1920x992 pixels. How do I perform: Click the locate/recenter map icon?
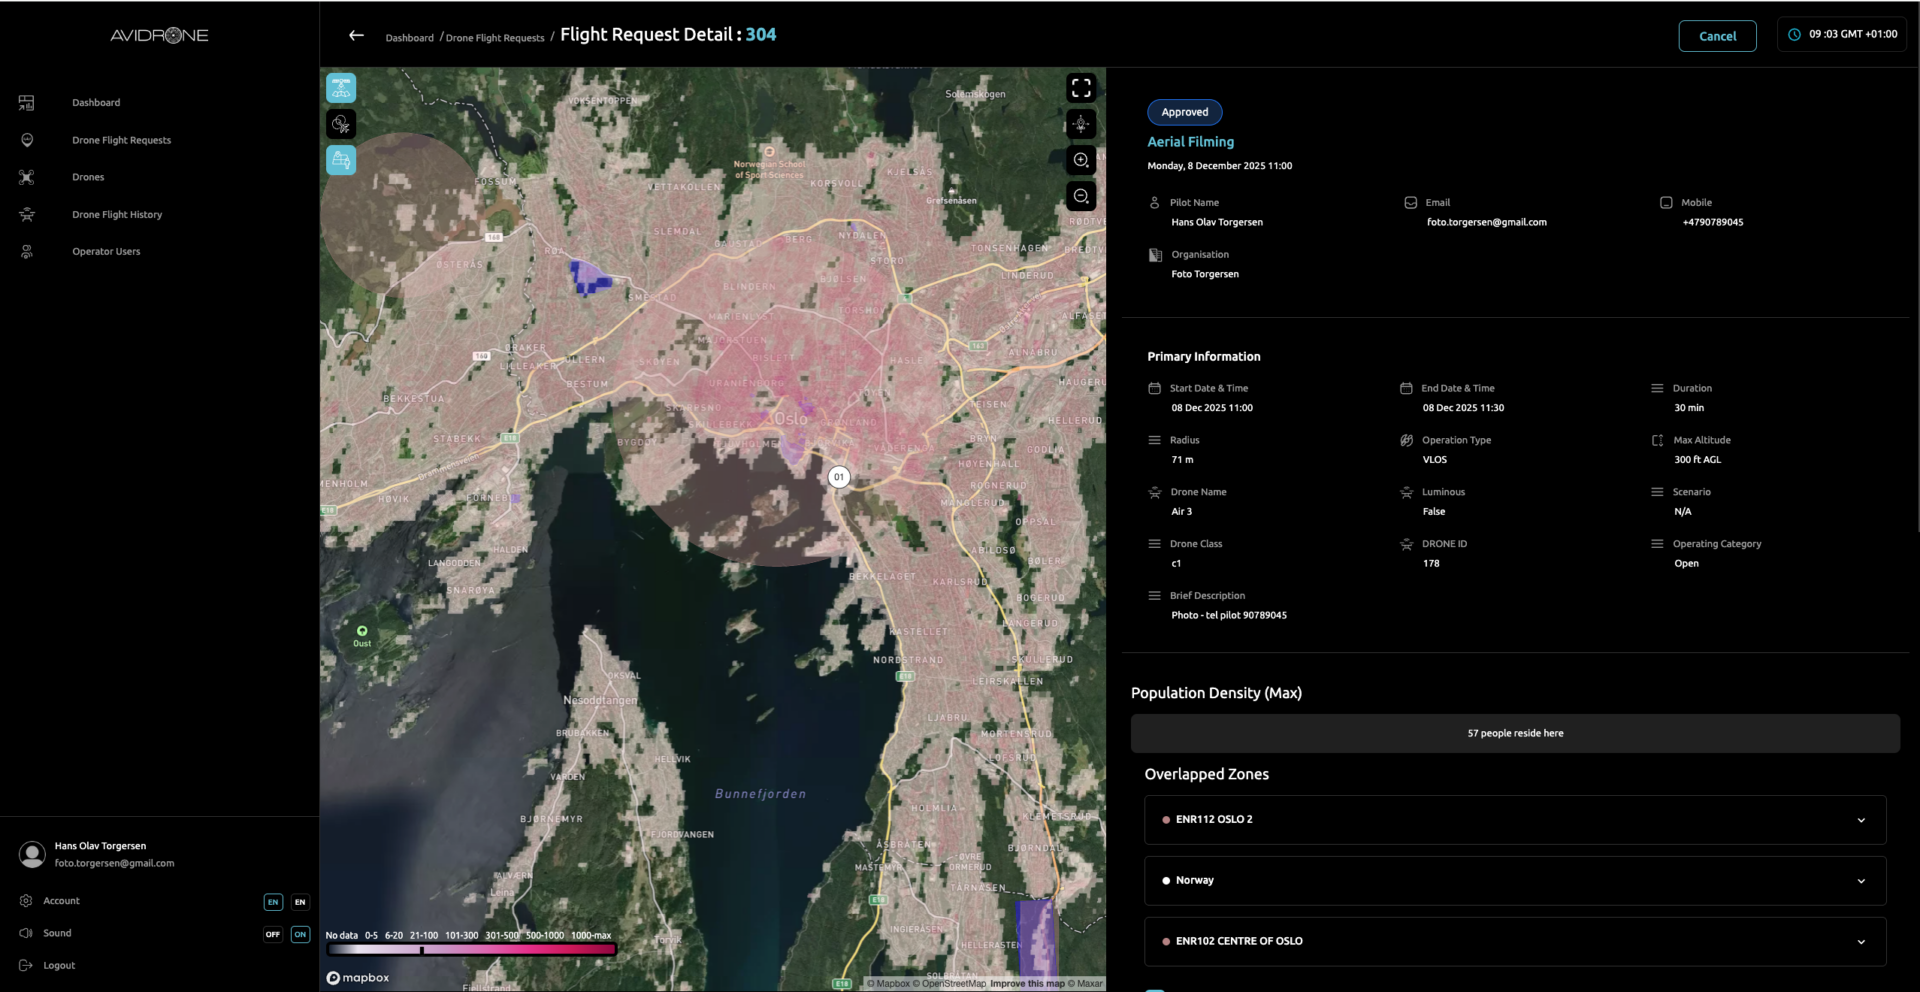click(x=1081, y=124)
